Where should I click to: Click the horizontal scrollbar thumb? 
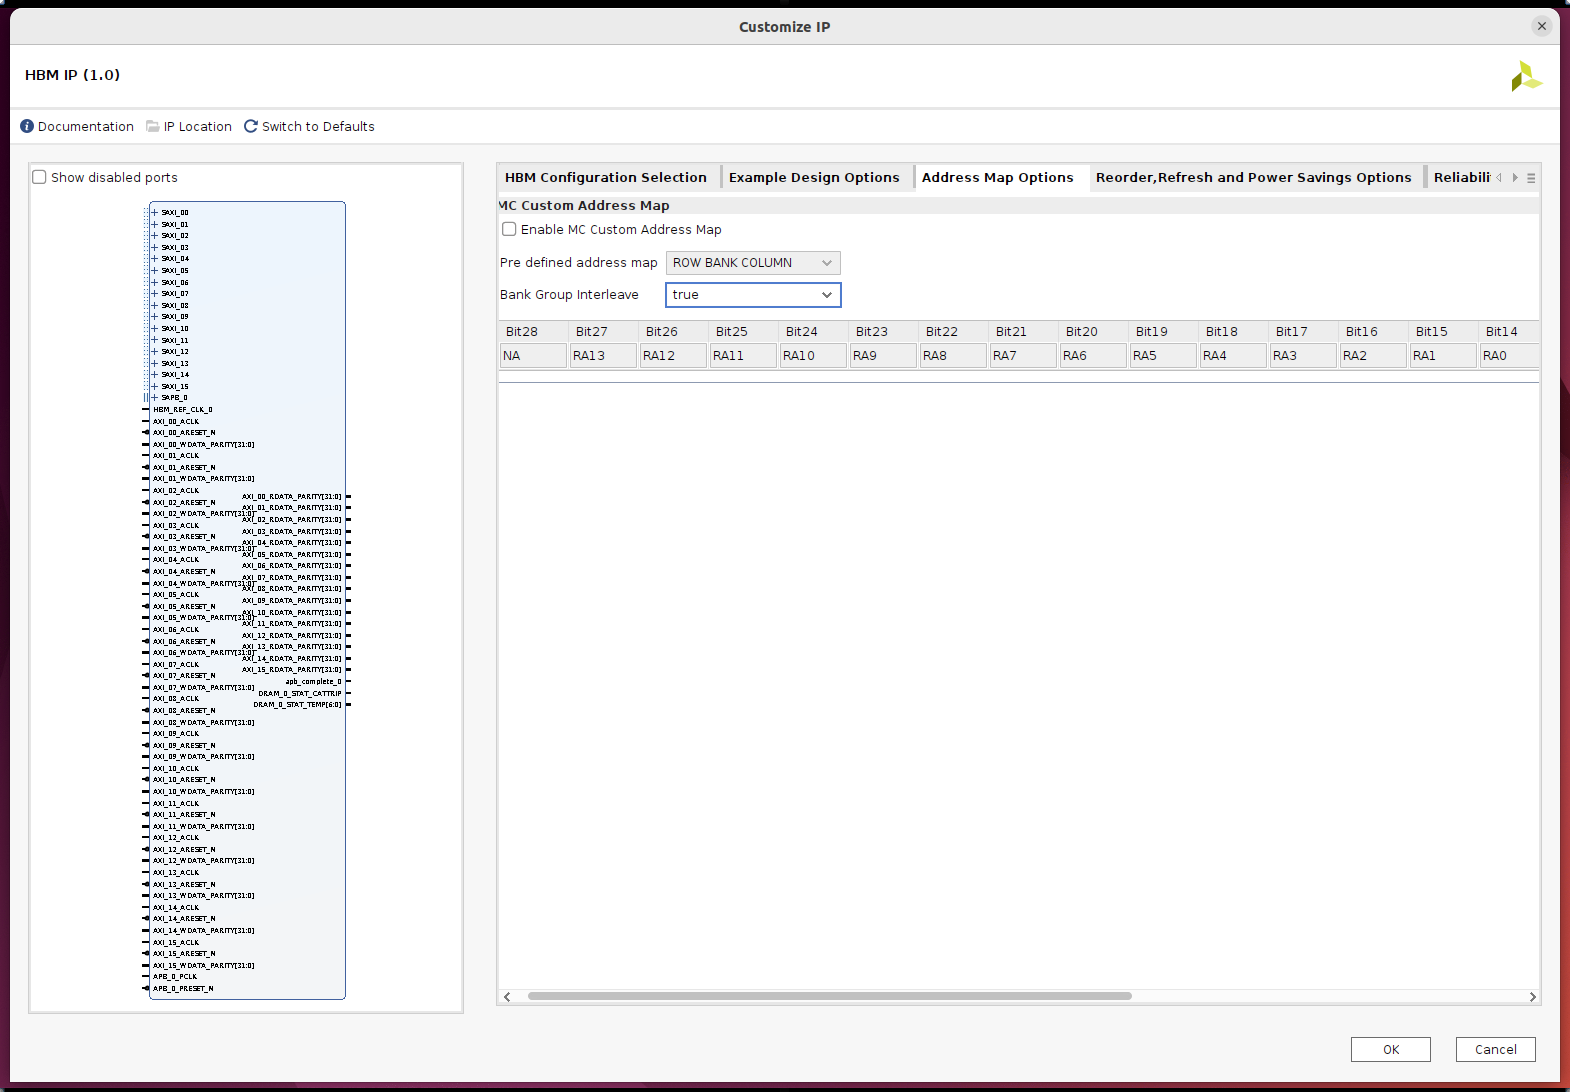[829, 996]
